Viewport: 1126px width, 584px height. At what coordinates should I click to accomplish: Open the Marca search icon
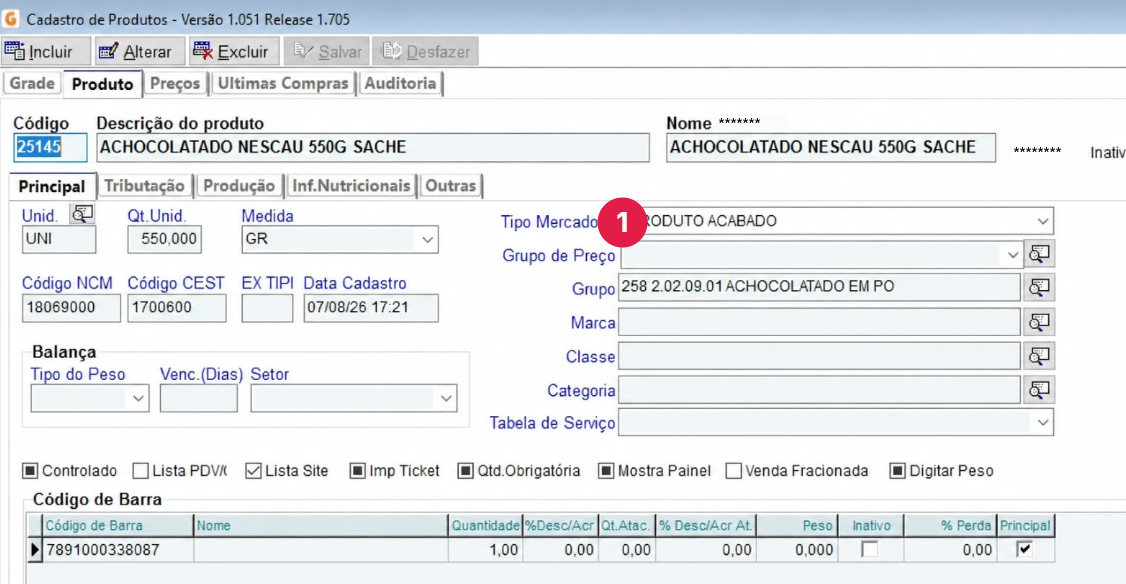click(x=1038, y=322)
